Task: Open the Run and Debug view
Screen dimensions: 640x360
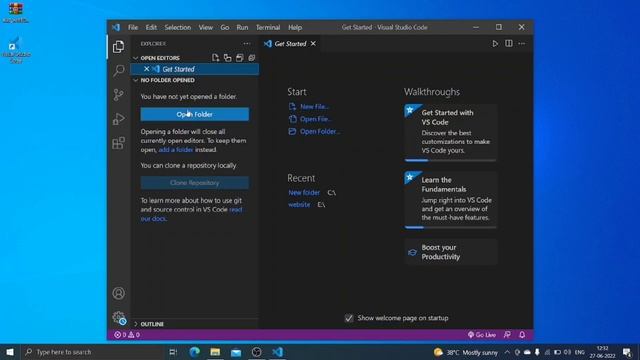Action: click(118, 119)
